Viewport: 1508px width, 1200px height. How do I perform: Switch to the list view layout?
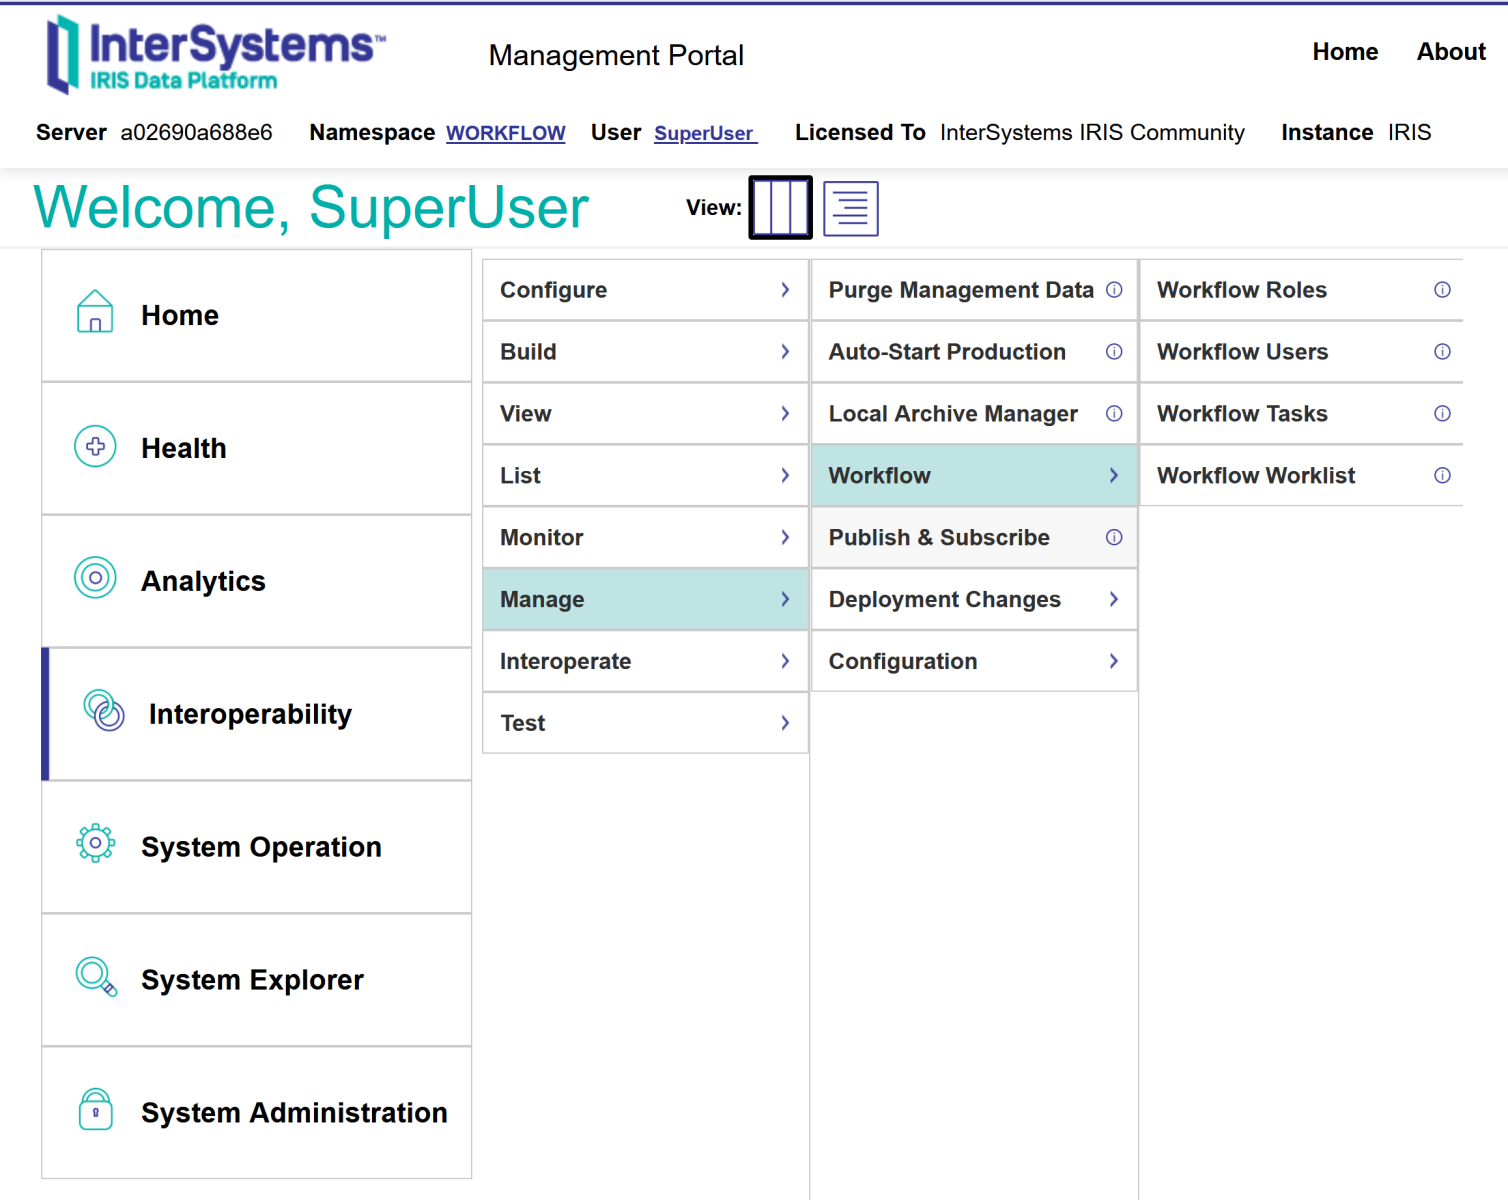coord(850,207)
